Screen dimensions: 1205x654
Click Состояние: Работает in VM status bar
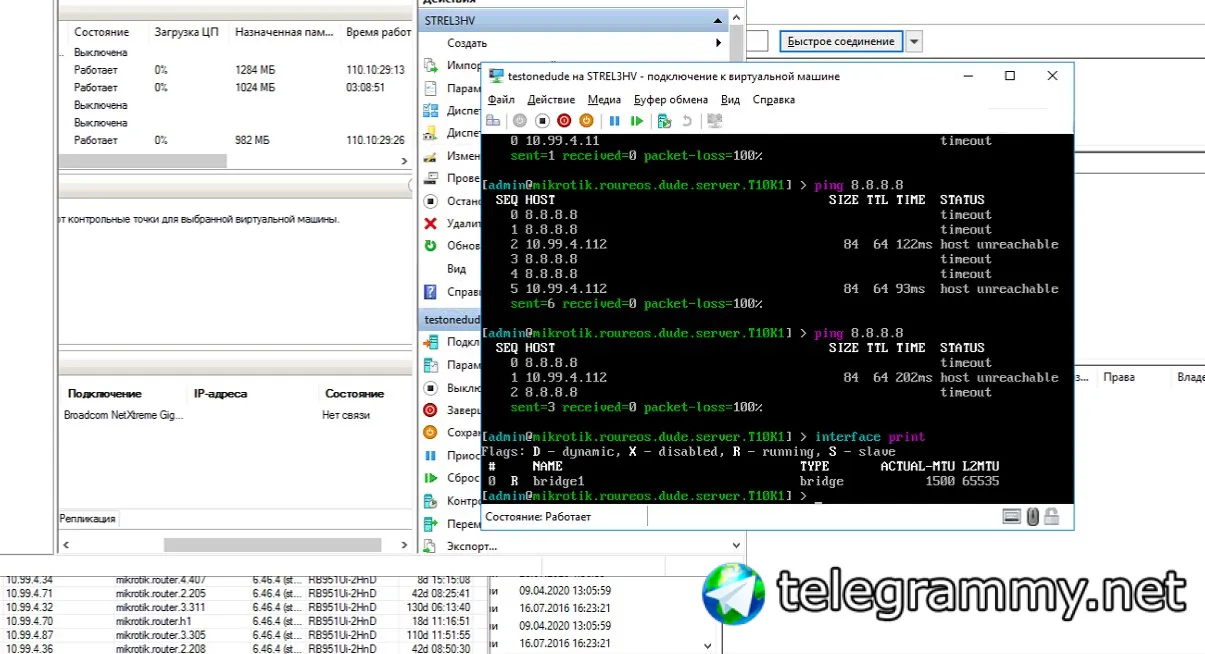point(537,517)
